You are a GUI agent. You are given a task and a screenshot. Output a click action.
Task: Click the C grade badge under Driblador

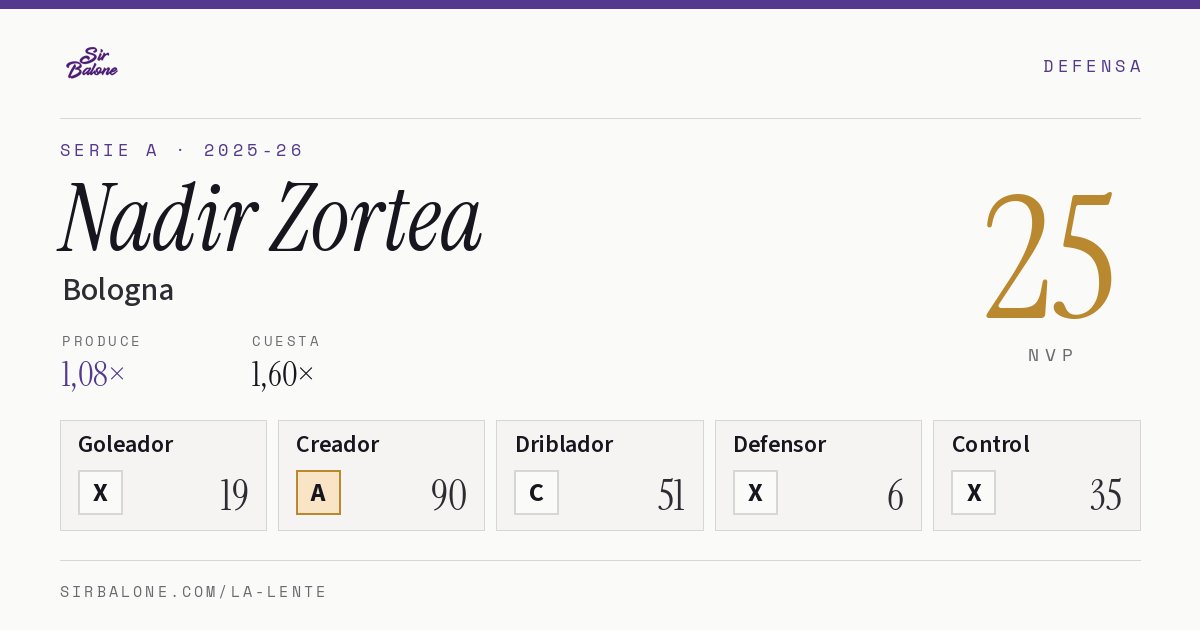click(x=536, y=492)
